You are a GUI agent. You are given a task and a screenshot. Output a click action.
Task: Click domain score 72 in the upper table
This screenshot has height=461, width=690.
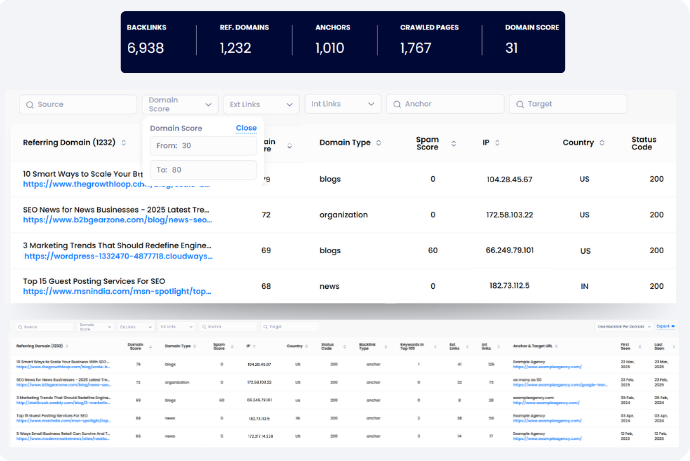[266, 215]
